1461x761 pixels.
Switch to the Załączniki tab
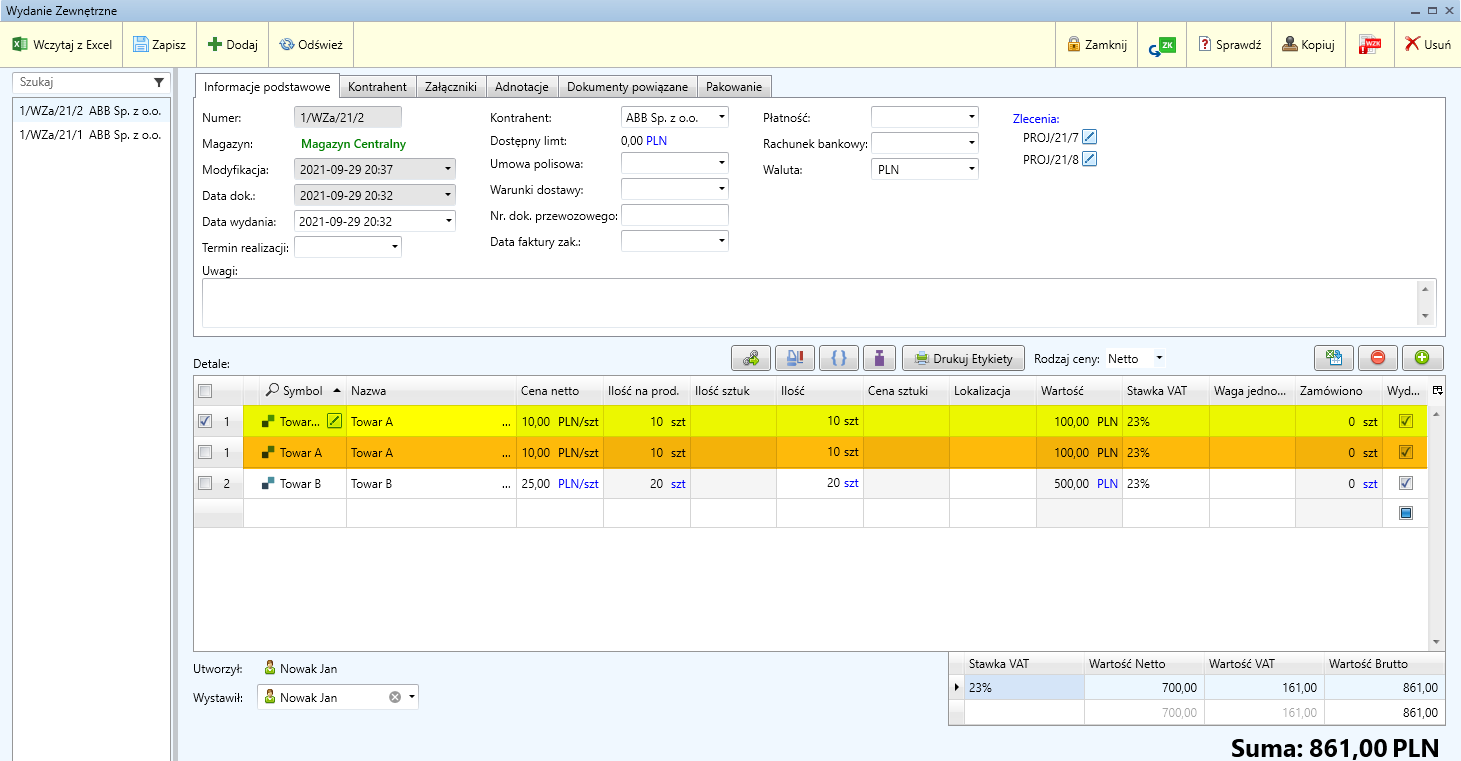coord(449,87)
